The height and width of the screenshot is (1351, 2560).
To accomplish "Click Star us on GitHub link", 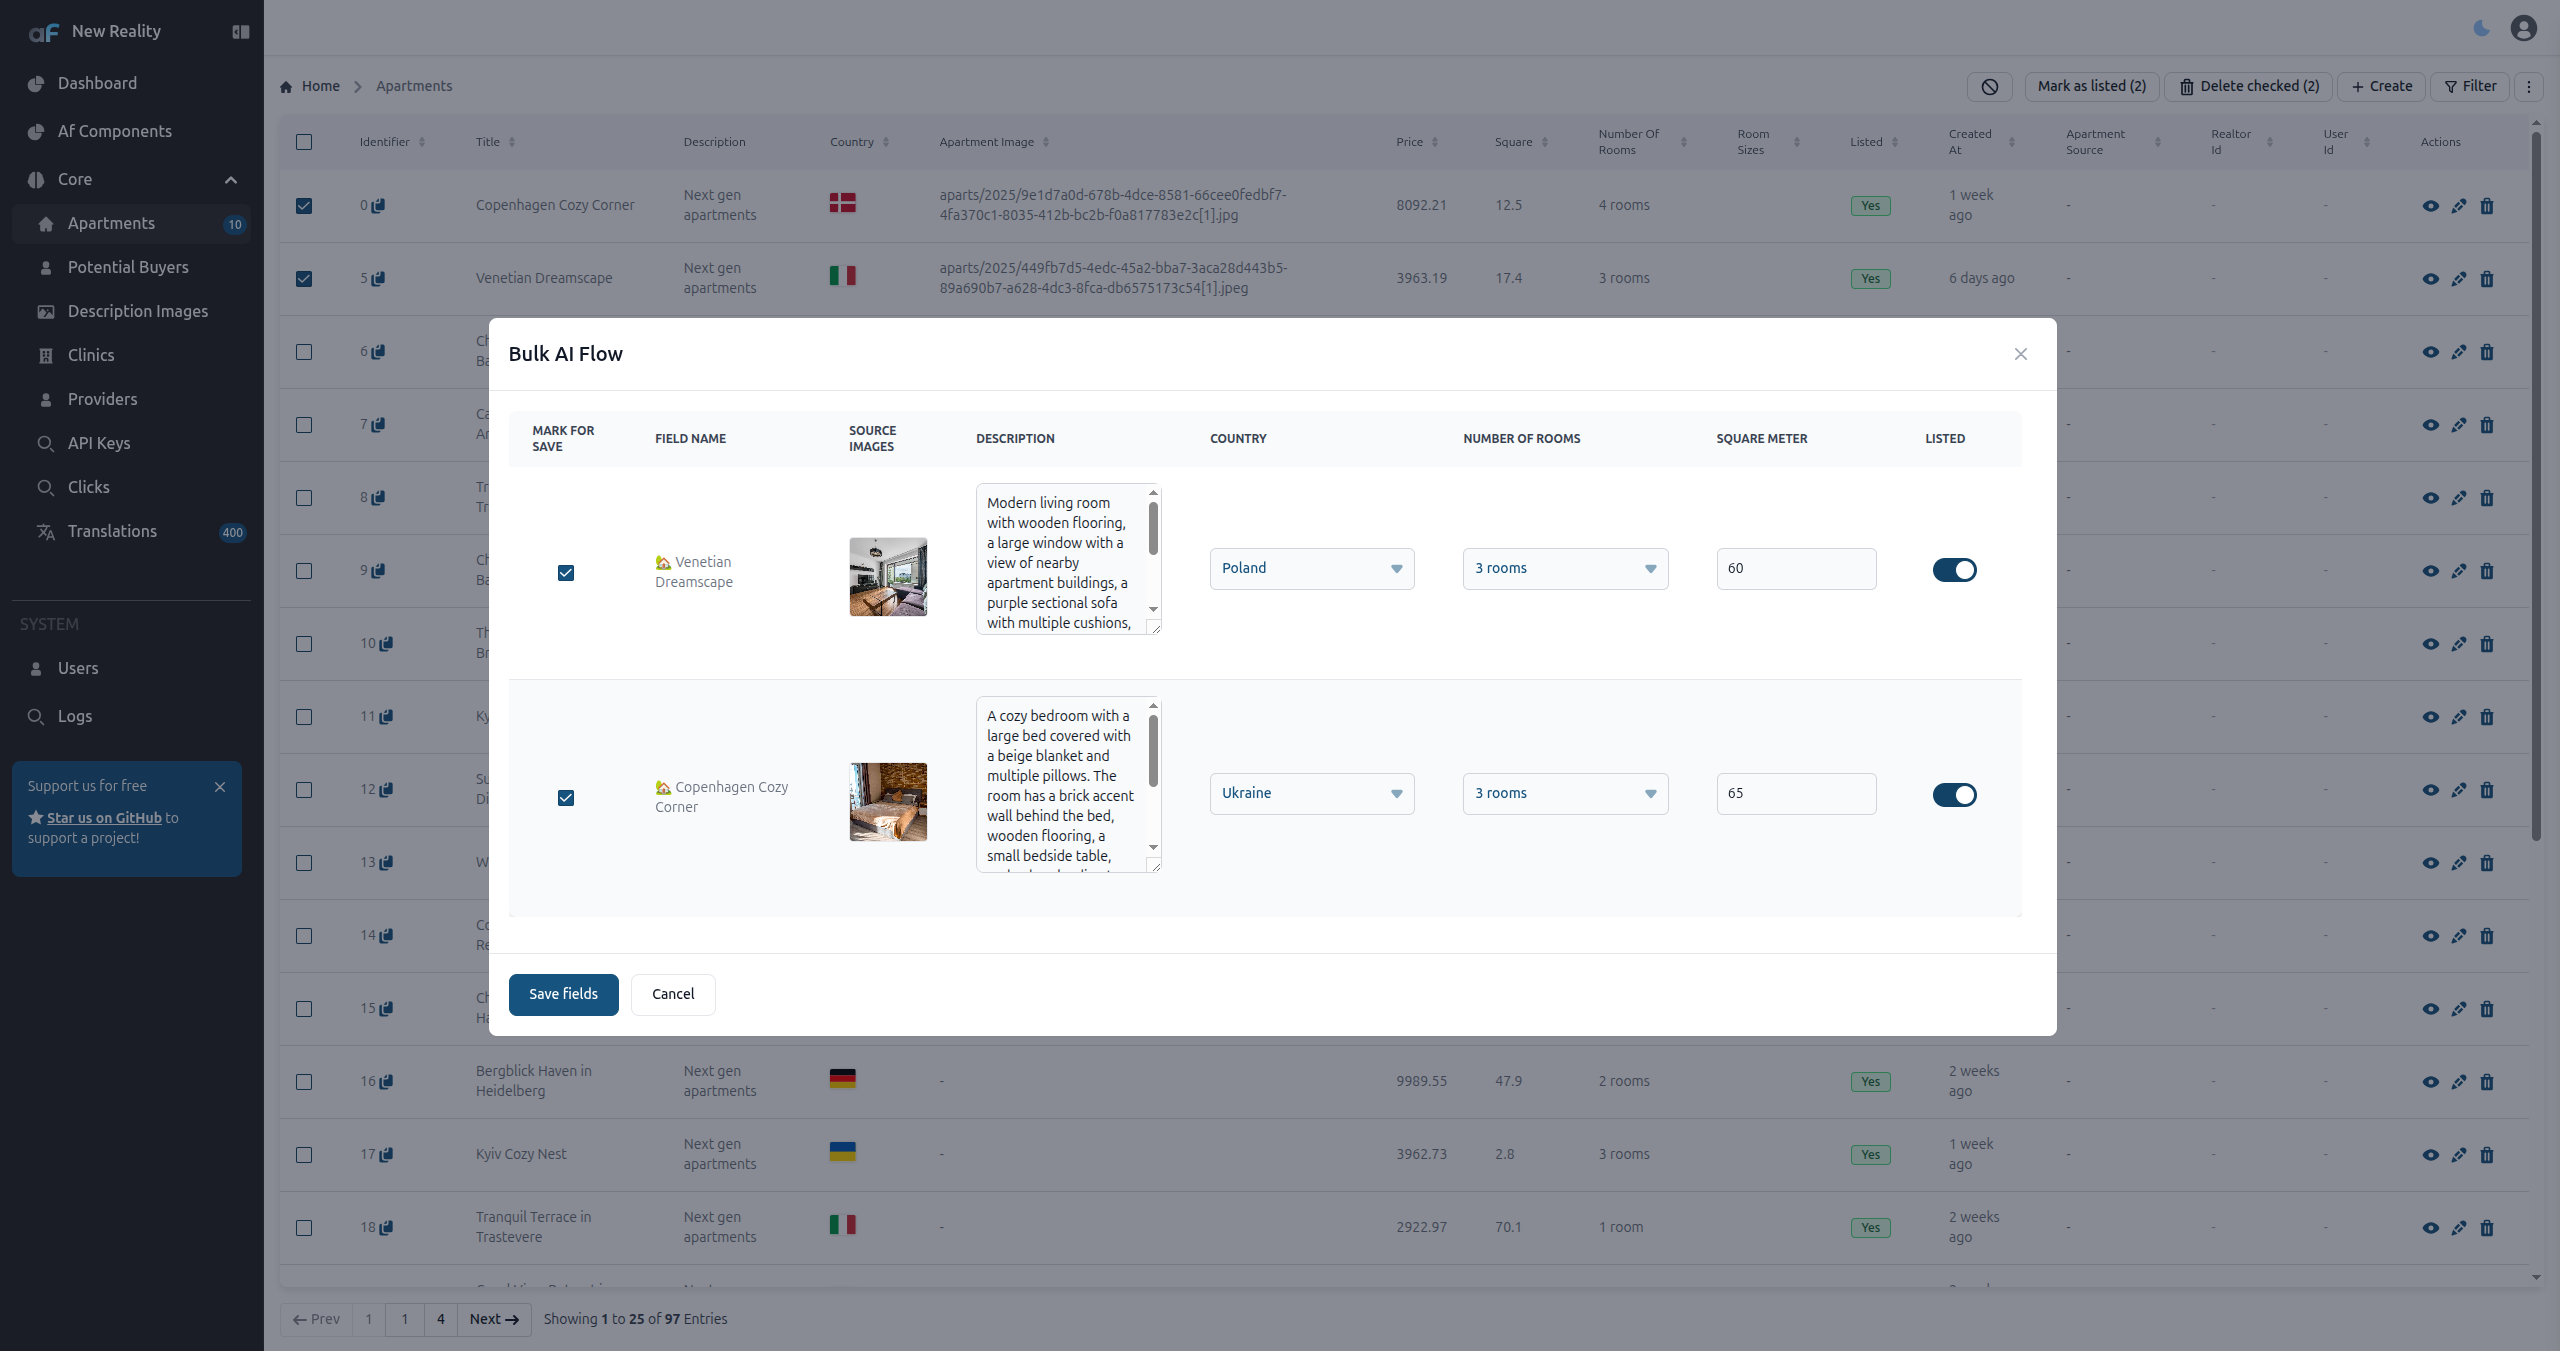I will 104,818.
